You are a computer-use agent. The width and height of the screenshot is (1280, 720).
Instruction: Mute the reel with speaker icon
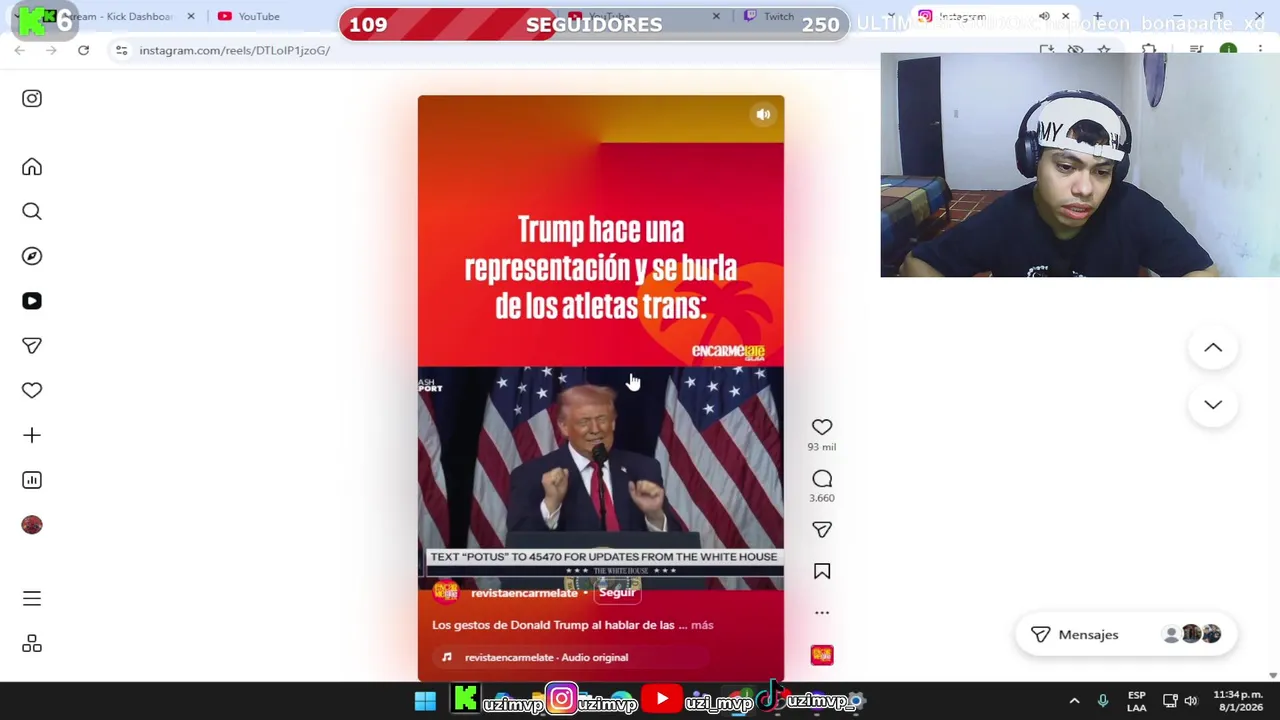763,114
